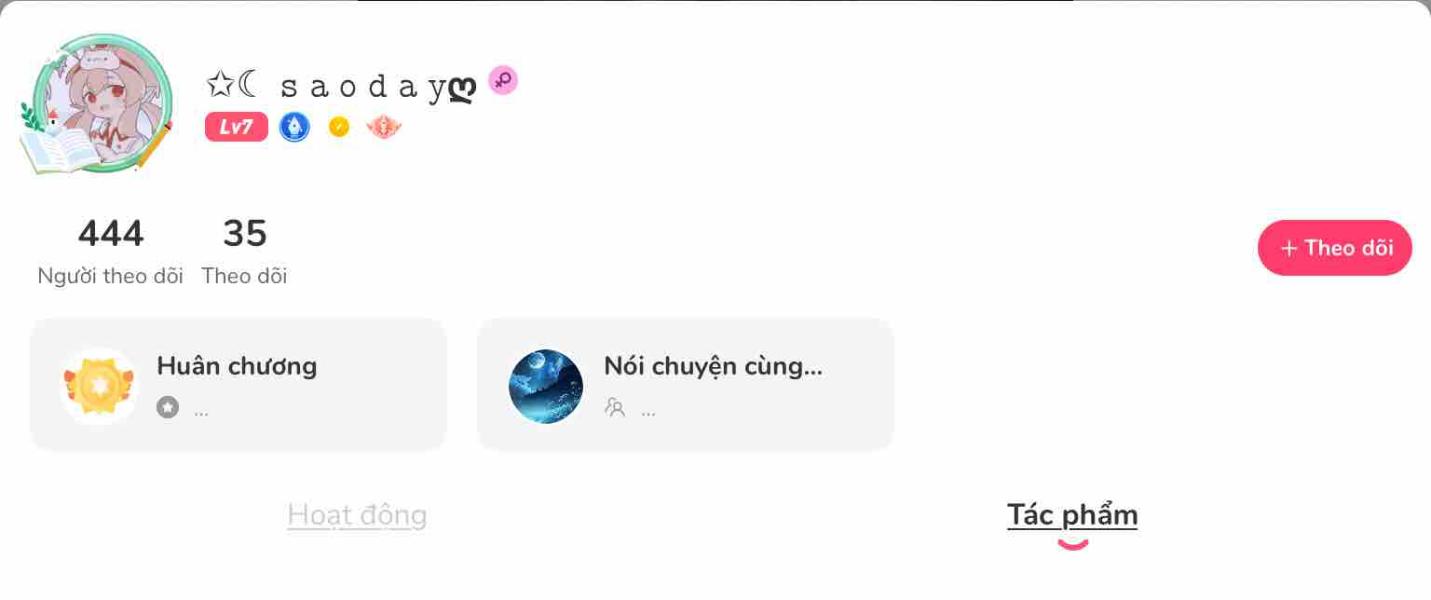Tap the follower count number 444
Screen dimensions: 1431x600
[x=111, y=233]
